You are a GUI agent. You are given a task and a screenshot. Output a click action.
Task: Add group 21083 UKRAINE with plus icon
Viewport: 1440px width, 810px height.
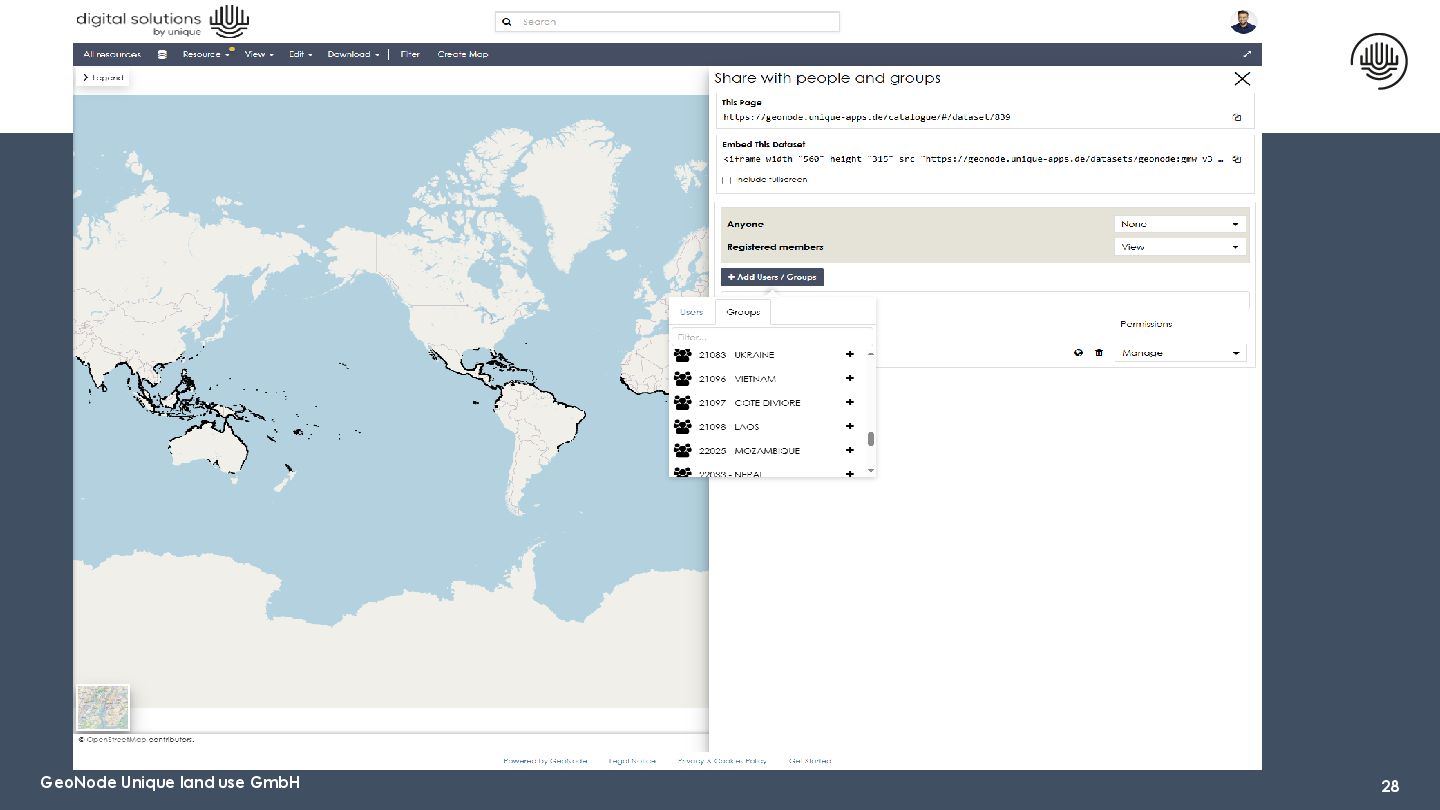pos(850,354)
